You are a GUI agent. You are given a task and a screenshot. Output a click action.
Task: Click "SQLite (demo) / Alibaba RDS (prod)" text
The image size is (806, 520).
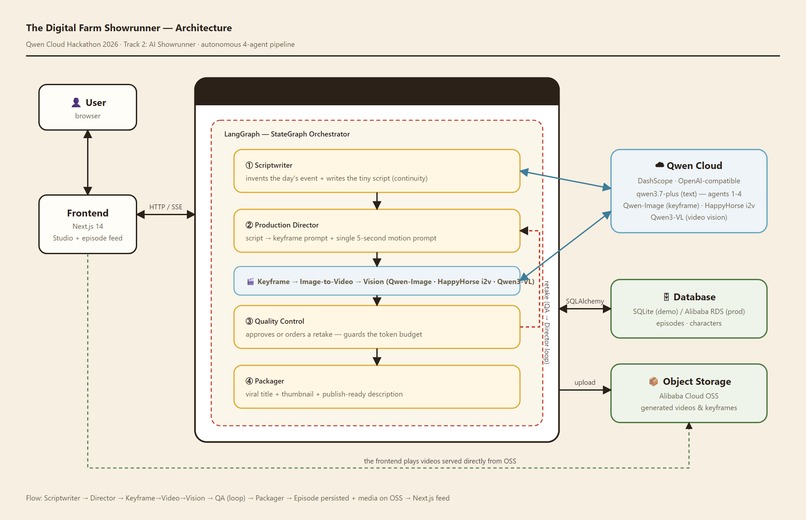(x=689, y=311)
